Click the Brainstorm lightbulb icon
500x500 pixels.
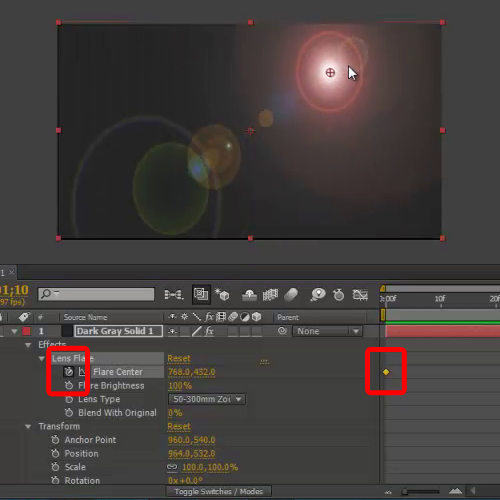pos(318,295)
